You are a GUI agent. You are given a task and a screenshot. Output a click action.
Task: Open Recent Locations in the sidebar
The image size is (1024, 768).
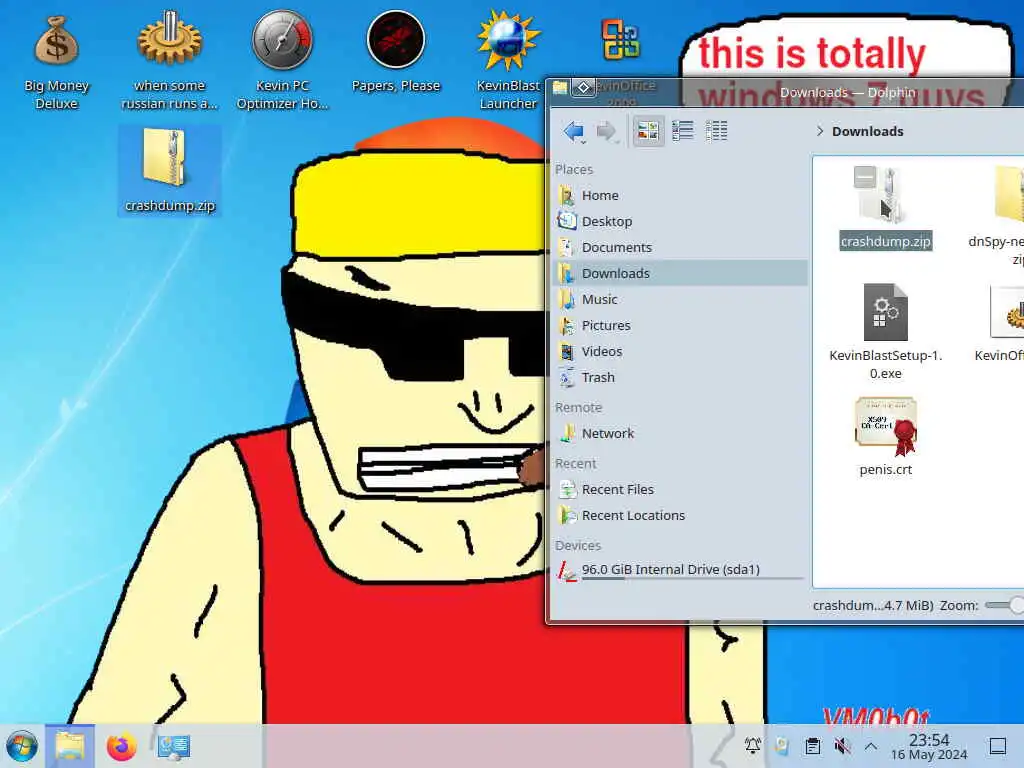pyautogui.click(x=679, y=516)
